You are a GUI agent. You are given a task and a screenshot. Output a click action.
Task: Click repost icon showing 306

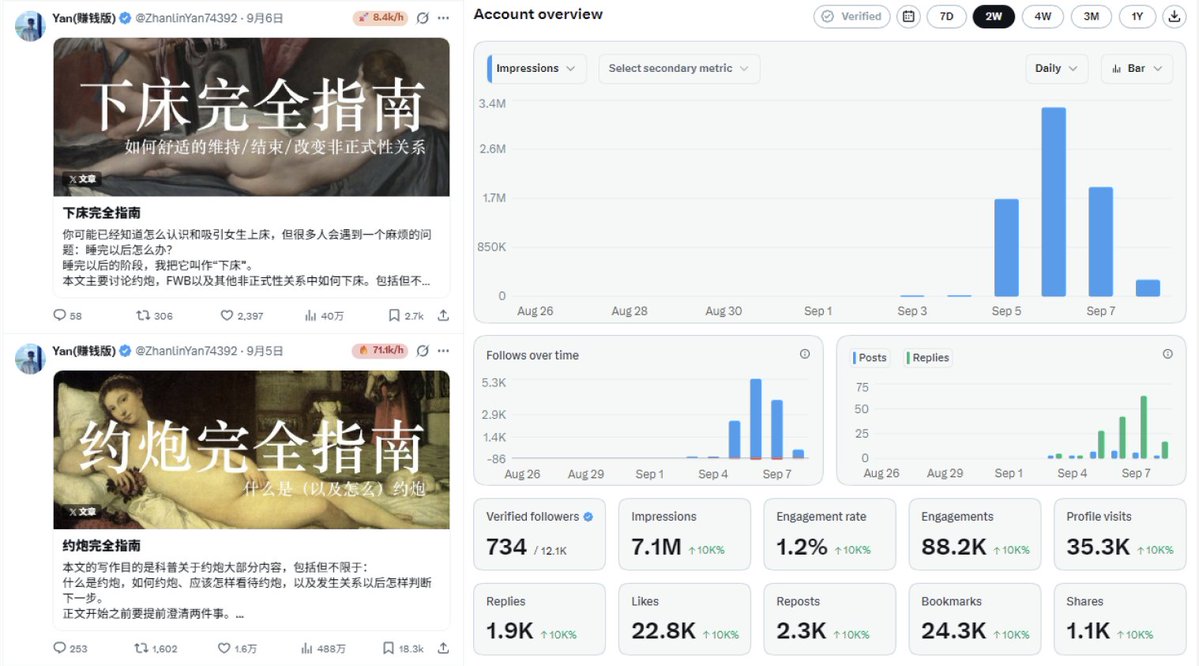tap(143, 315)
